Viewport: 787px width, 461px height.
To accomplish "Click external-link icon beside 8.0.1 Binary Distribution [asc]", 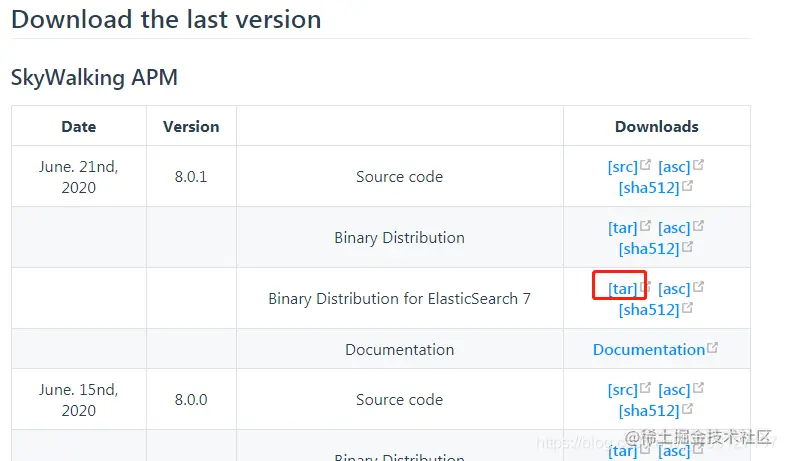I will (698, 225).
